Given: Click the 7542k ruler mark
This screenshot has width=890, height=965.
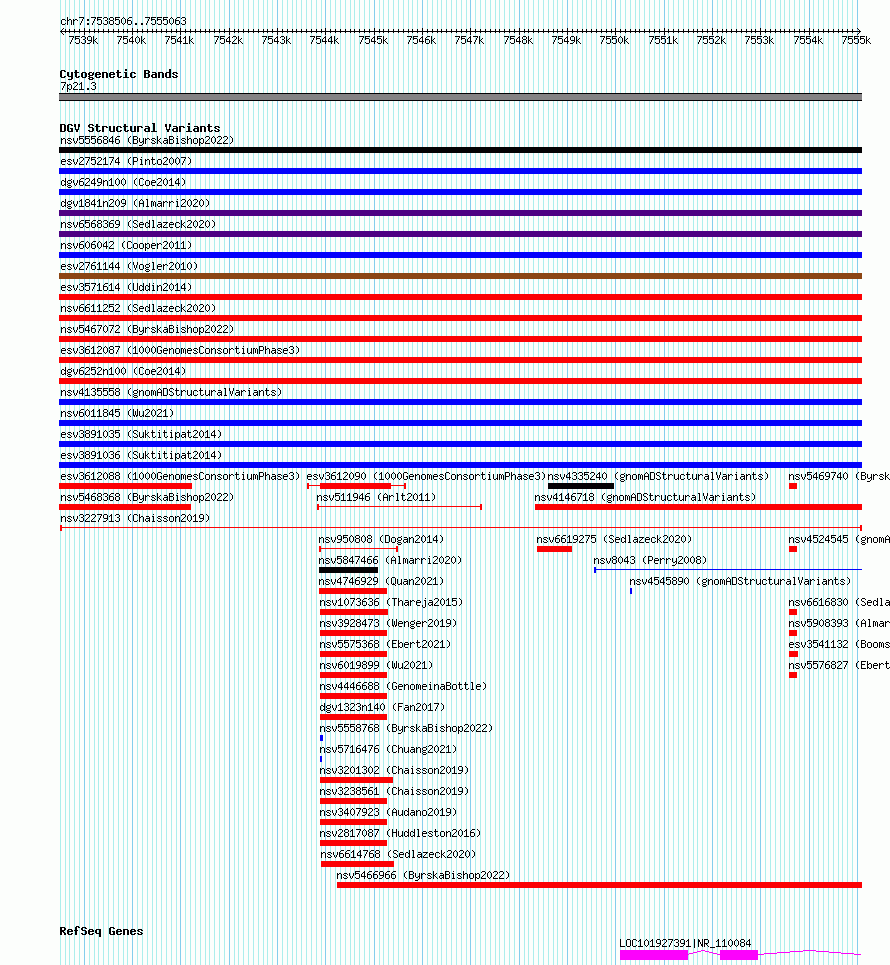Looking at the screenshot, I should click(228, 40).
